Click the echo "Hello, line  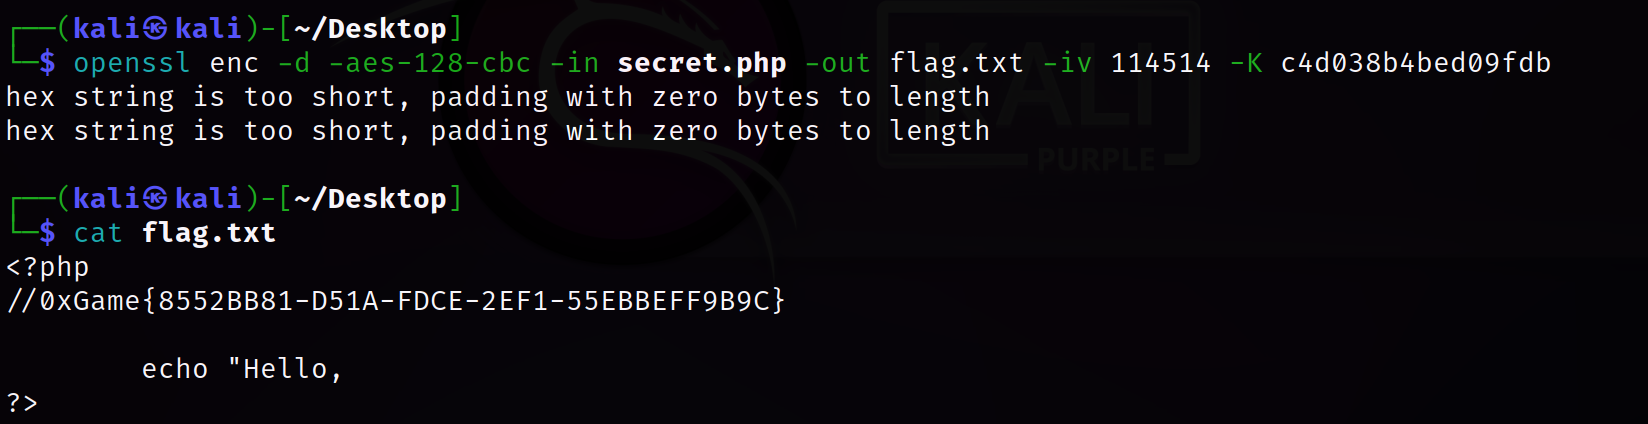coord(242,369)
